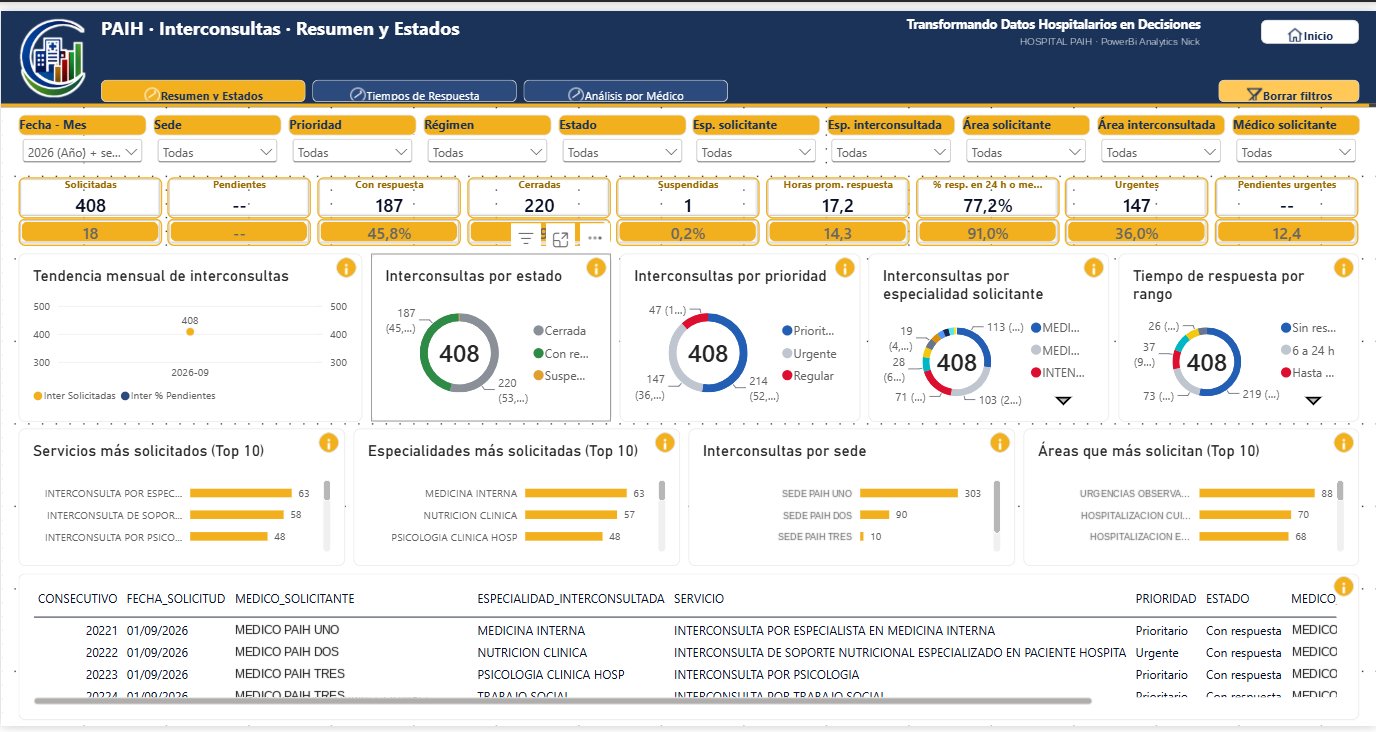
Task: Toggle Urgente legend item in prioridad chart
Action: [811, 353]
